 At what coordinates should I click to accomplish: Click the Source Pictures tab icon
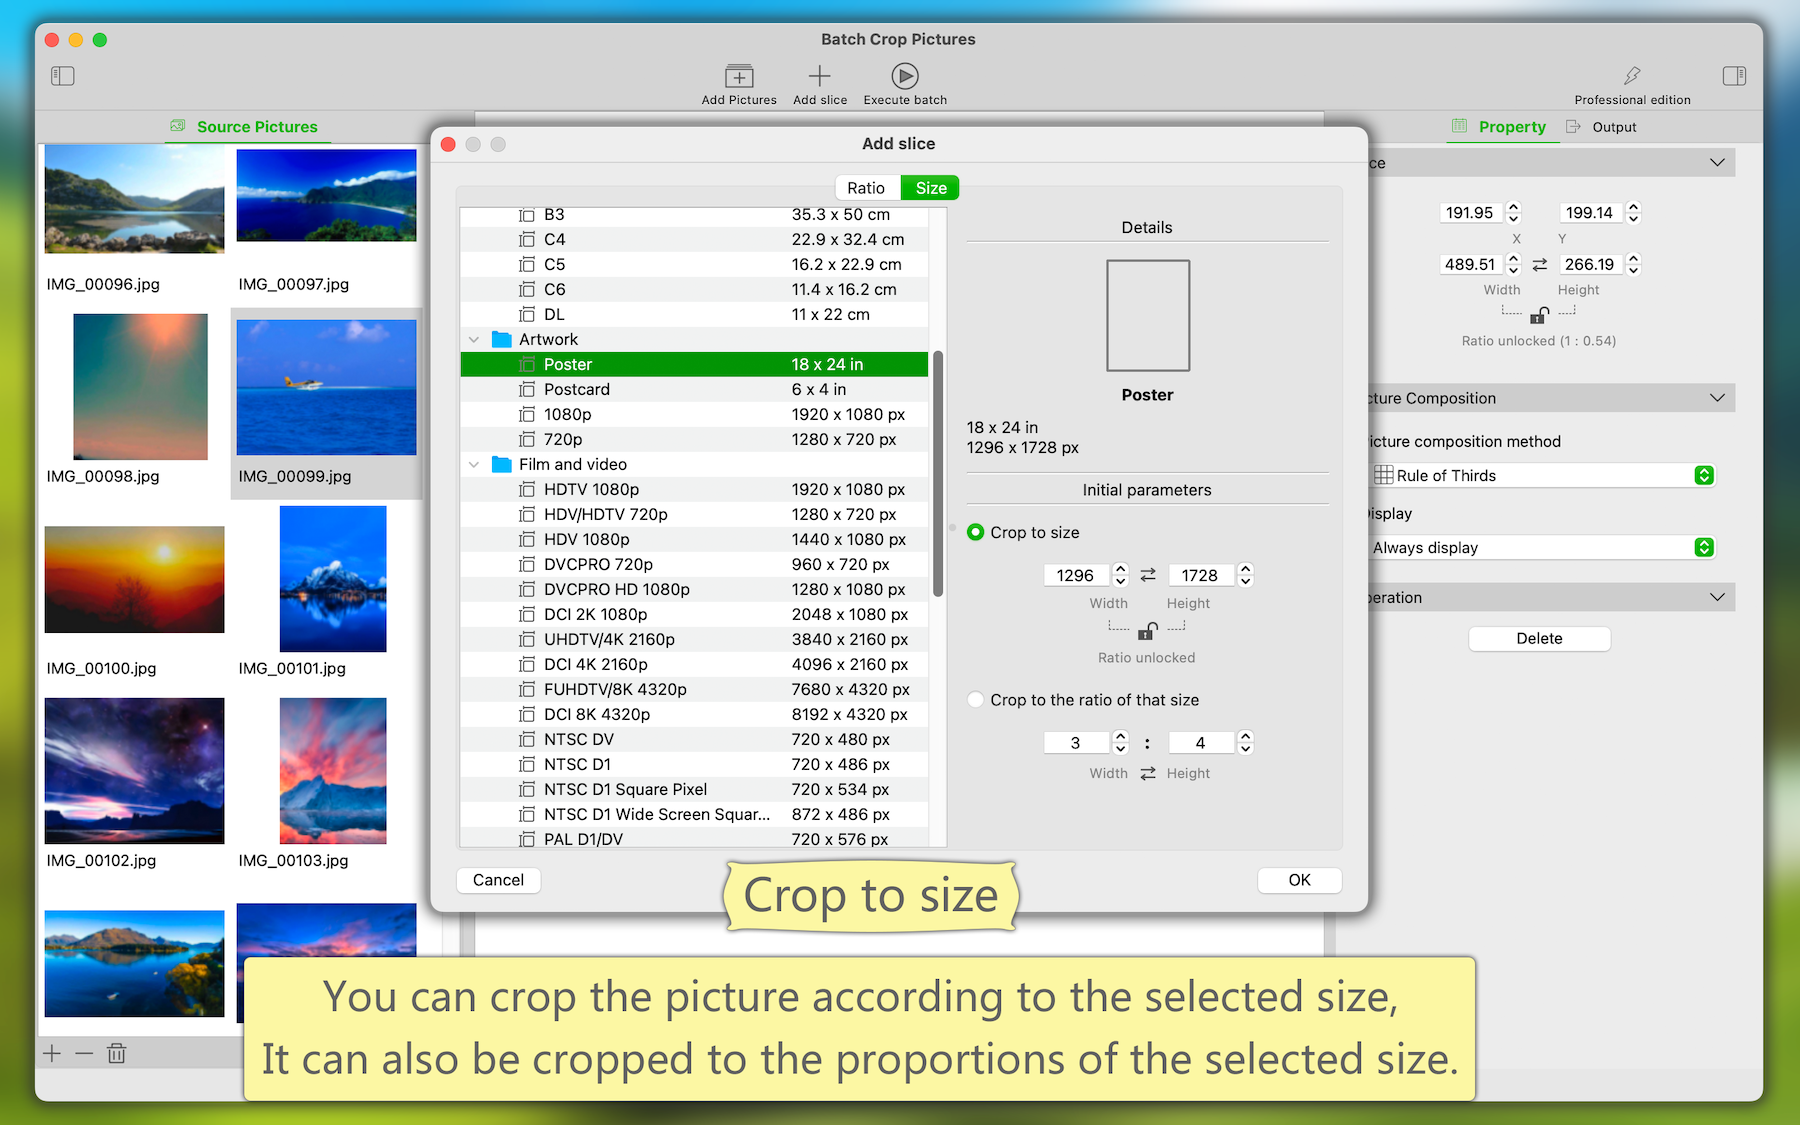(178, 126)
